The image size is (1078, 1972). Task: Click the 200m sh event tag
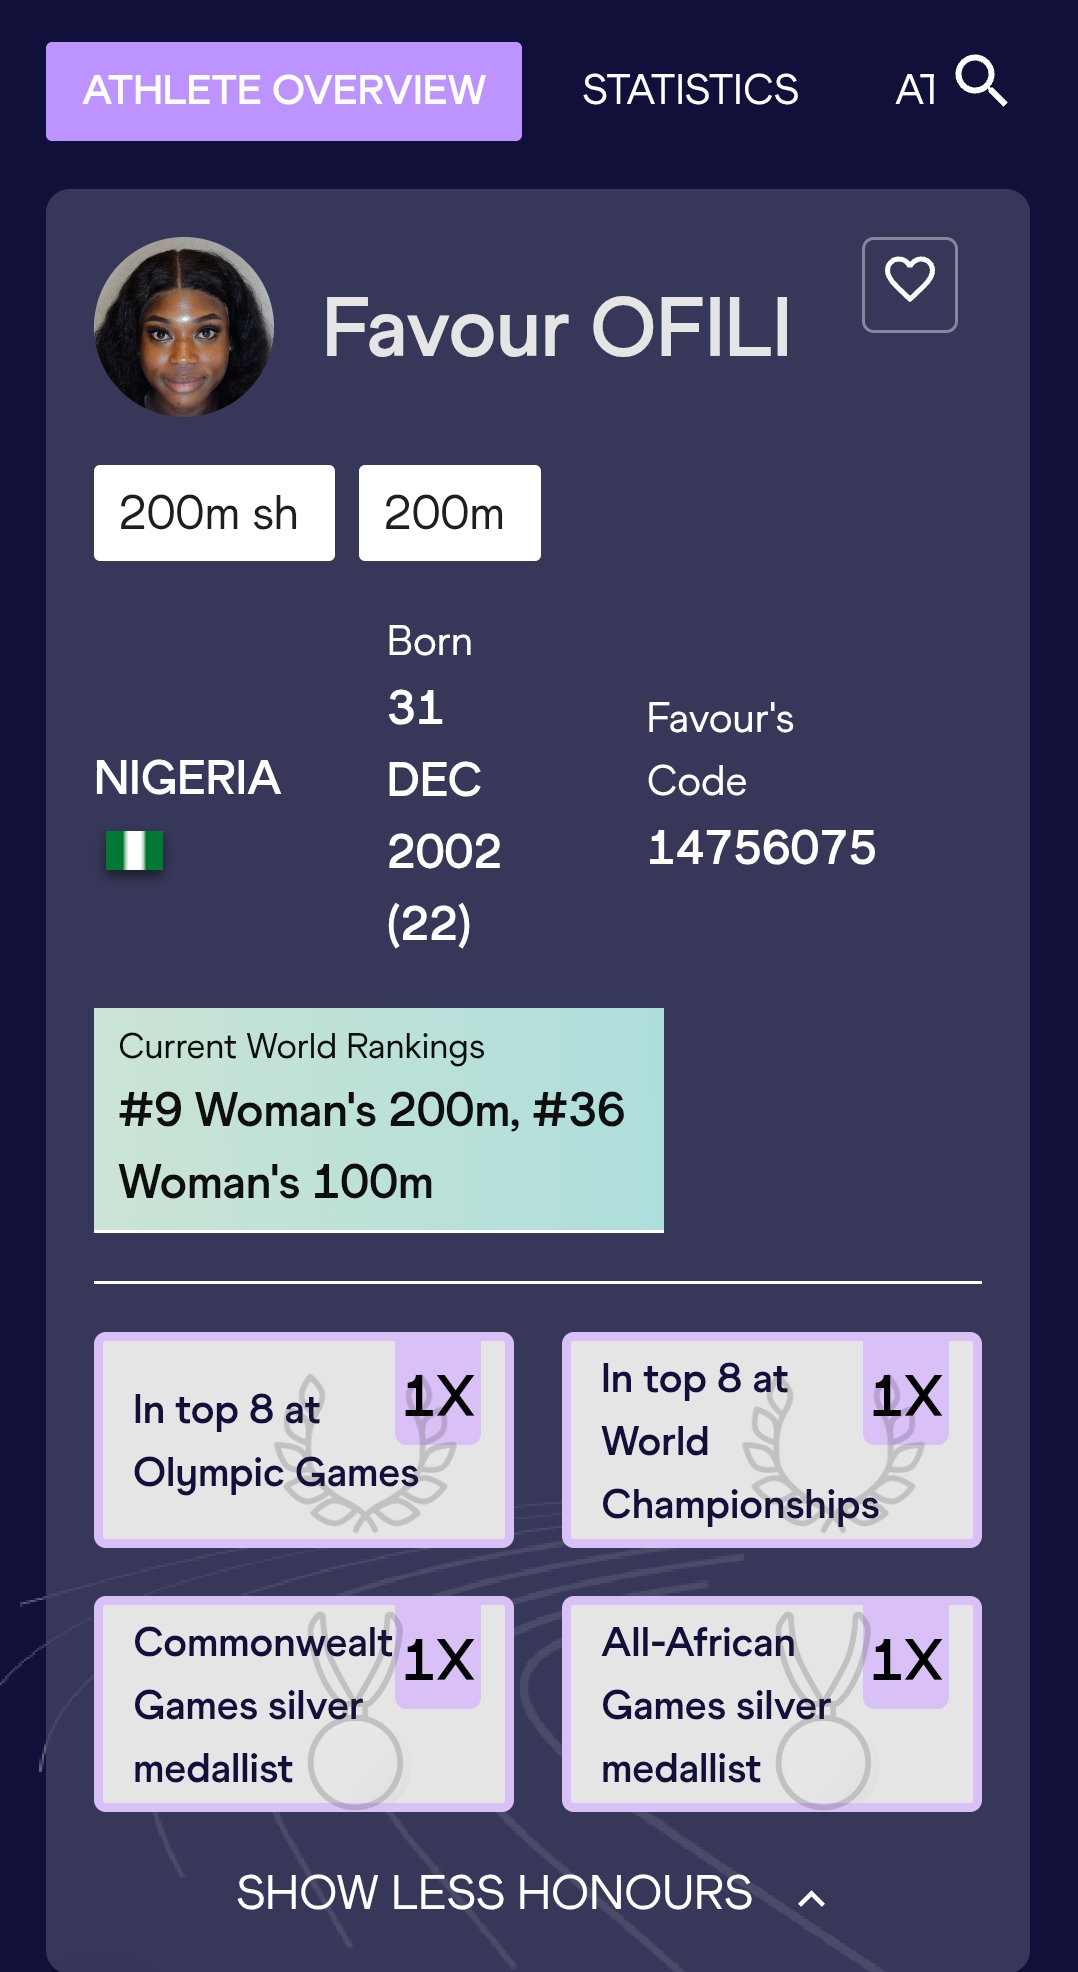[x=214, y=513]
